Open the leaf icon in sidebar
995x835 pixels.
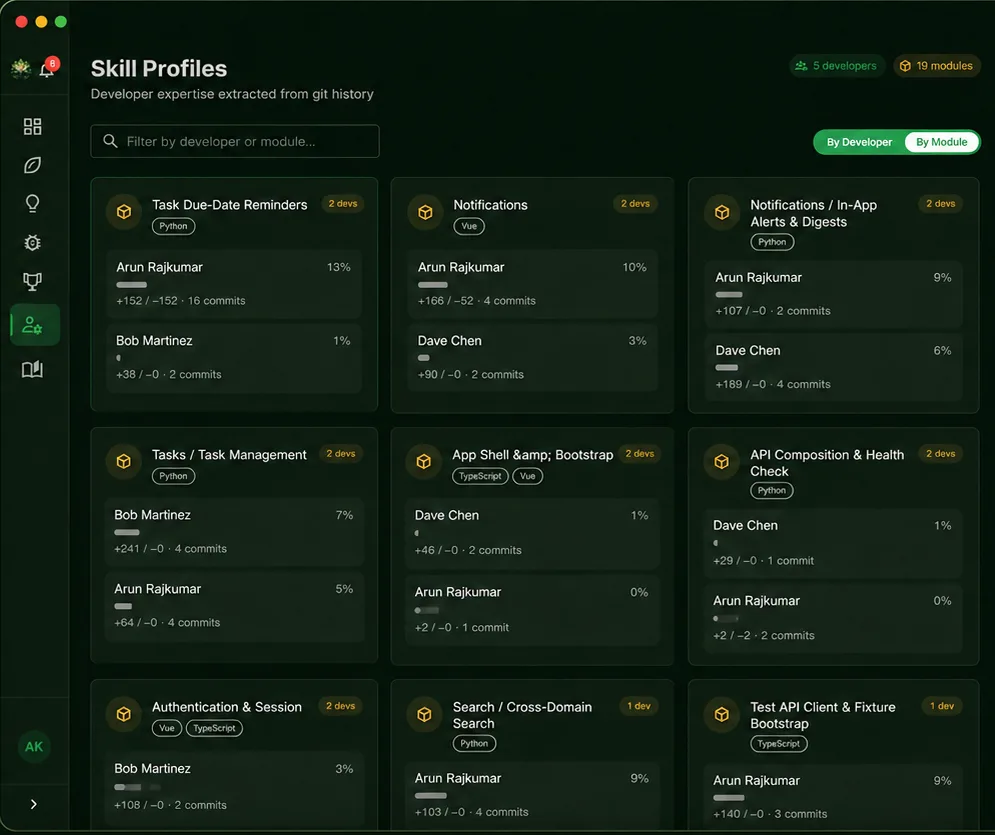[x=32, y=165]
